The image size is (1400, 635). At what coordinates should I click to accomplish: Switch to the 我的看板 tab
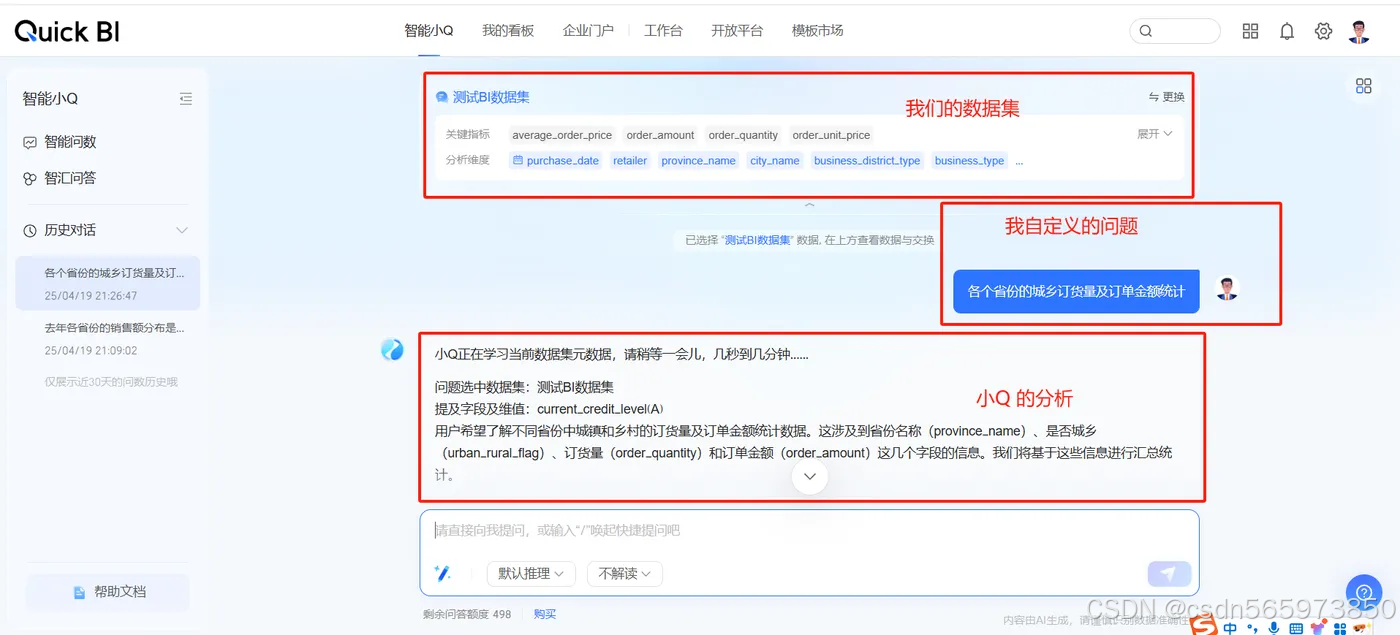[x=508, y=30]
